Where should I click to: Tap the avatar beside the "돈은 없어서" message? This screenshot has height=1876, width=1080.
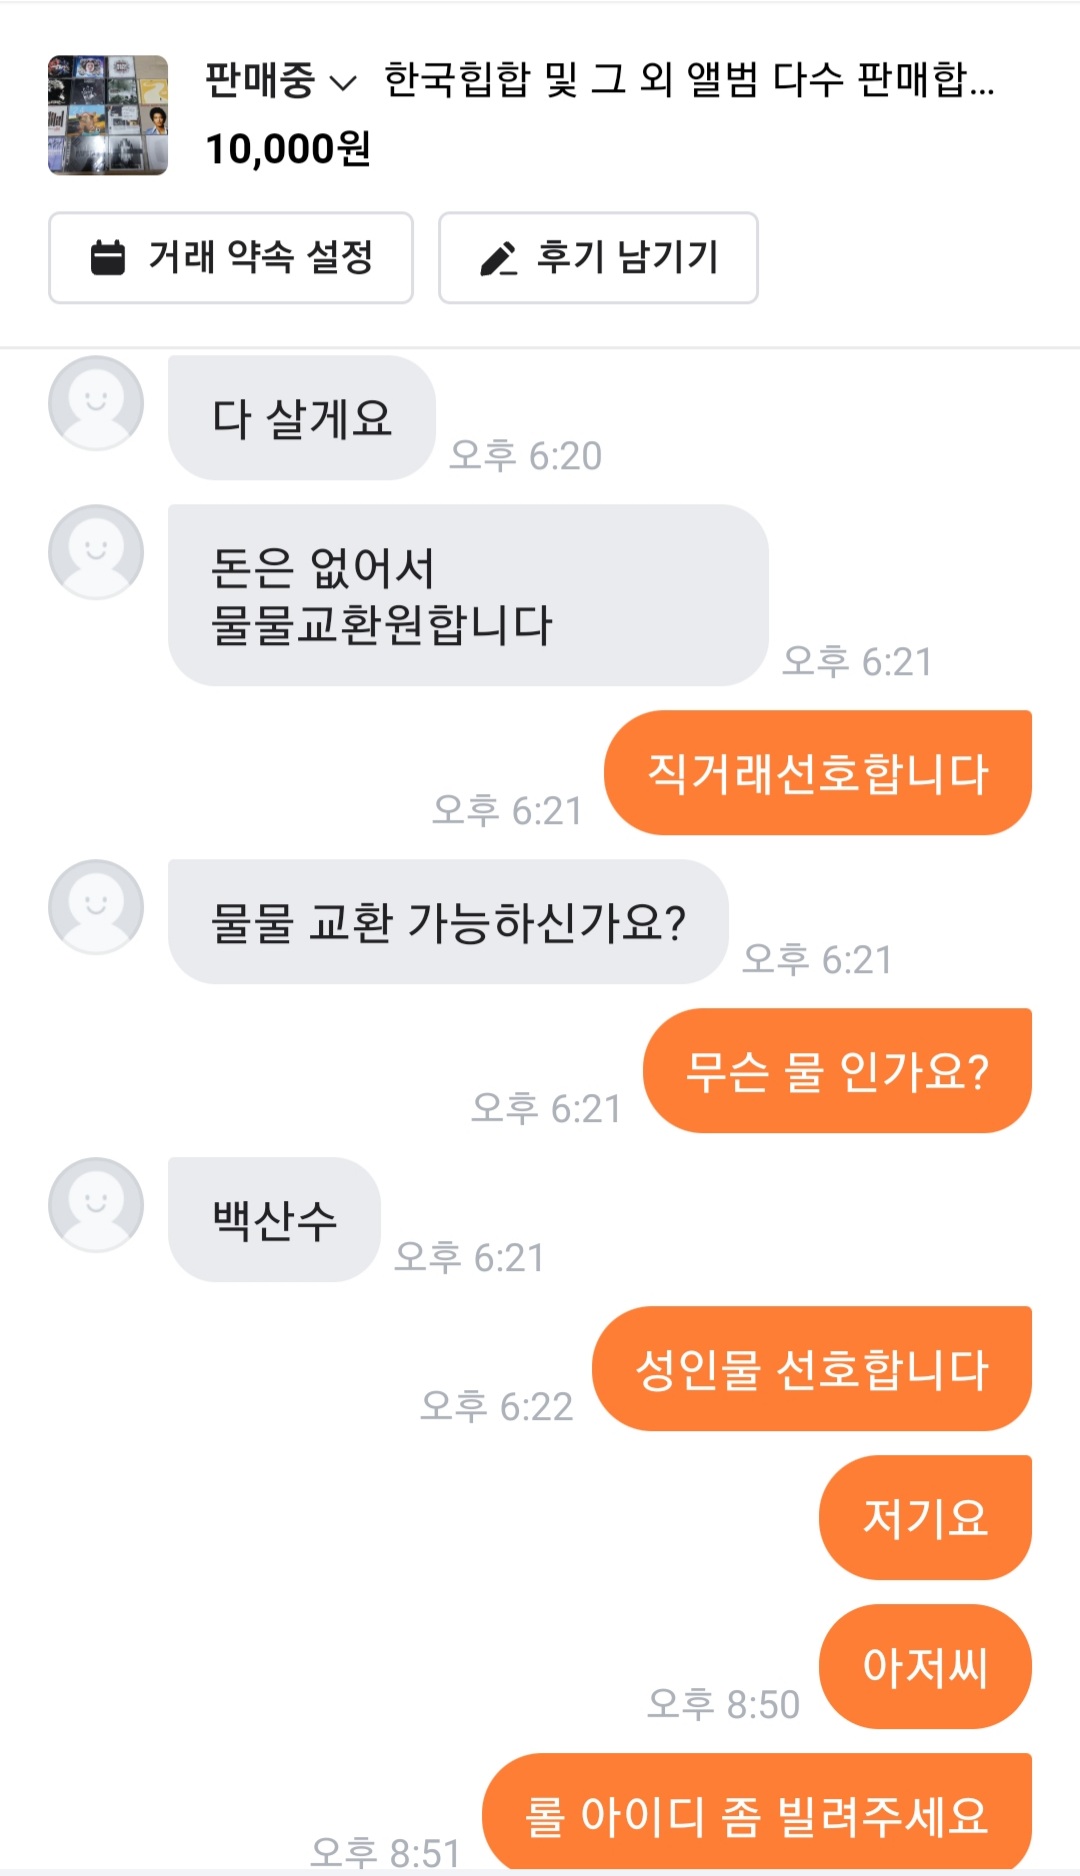(x=96, y=552)
